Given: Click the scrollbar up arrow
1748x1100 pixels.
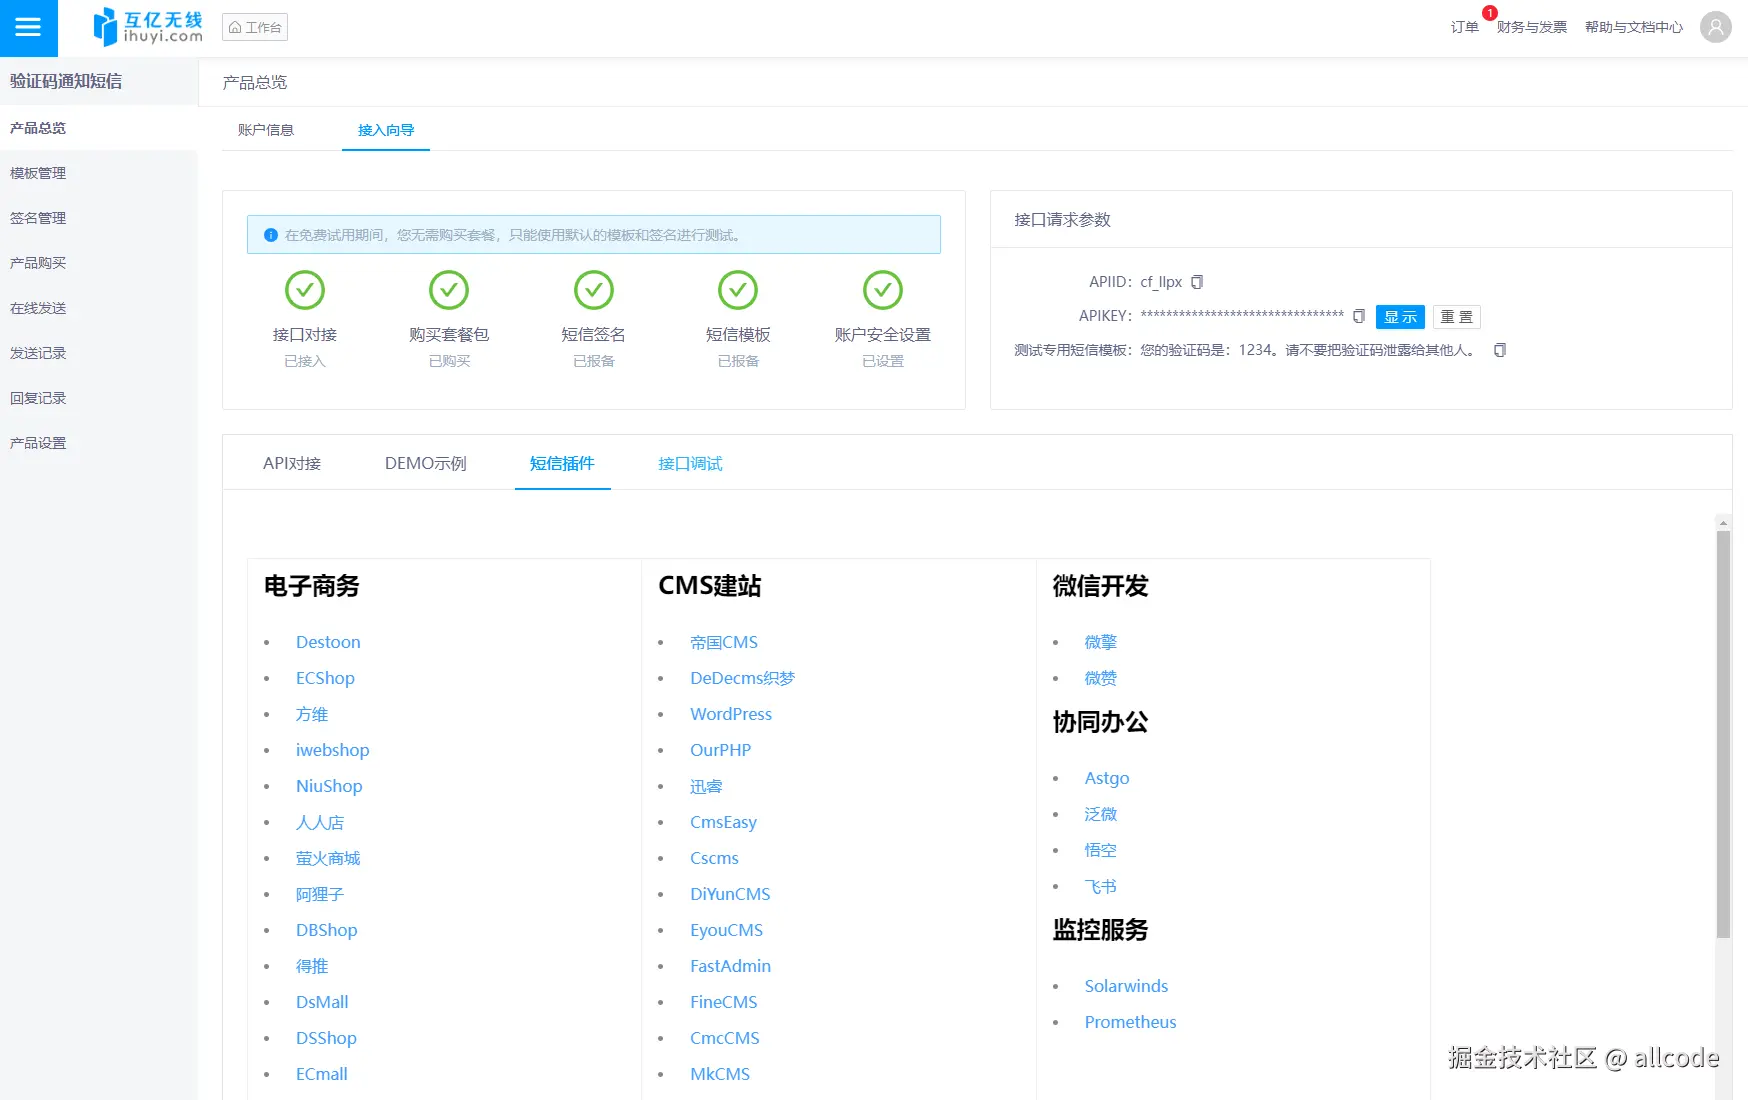Looking at the screenshot, I should point(1723,522).
